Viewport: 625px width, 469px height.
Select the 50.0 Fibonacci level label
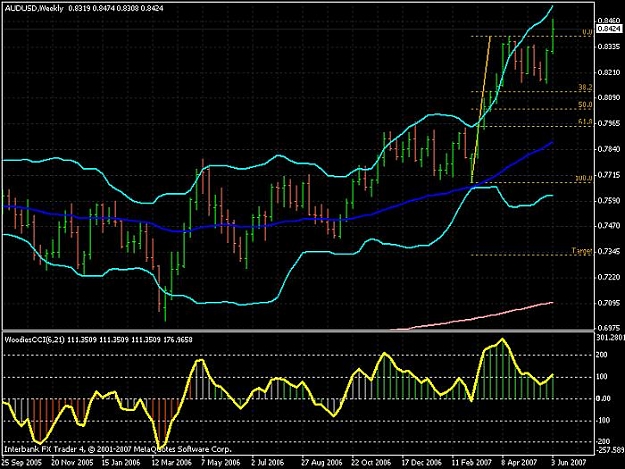(x=585, y=105)
